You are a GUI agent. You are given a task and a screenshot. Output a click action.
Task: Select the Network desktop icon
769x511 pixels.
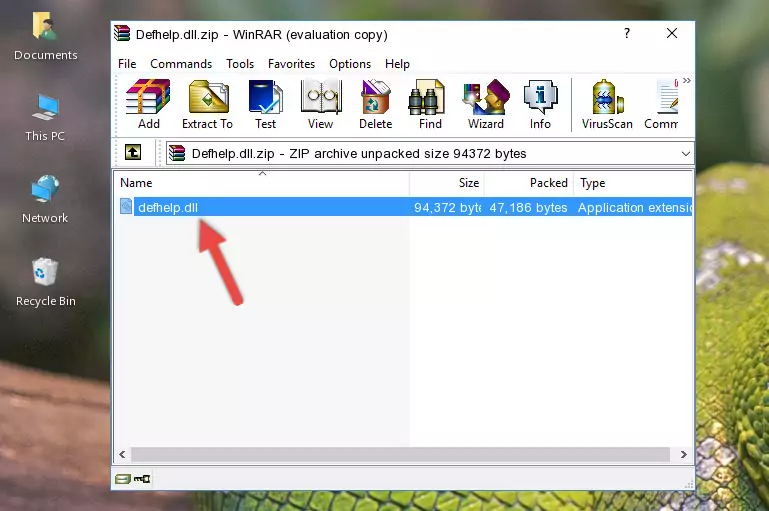pos(45,200)
